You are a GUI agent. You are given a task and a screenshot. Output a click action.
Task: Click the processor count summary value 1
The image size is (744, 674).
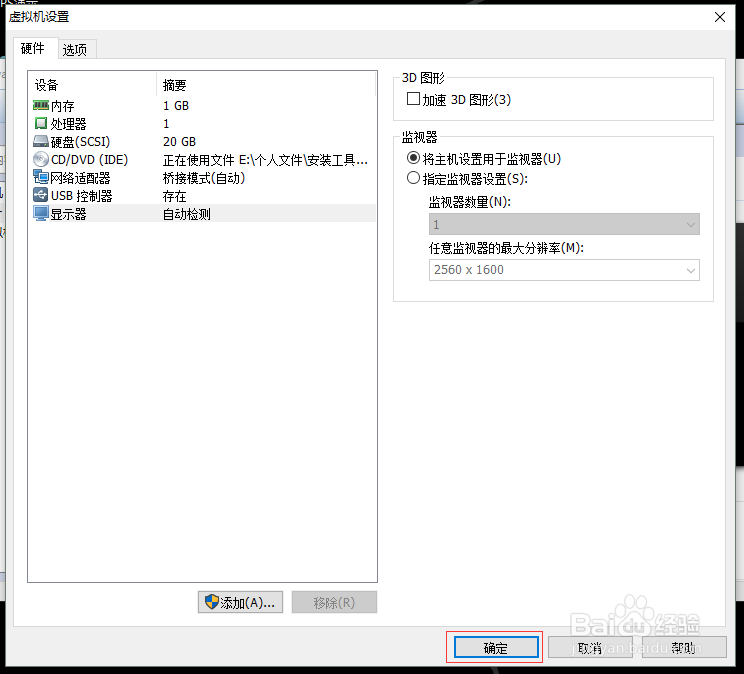(166, 124)
